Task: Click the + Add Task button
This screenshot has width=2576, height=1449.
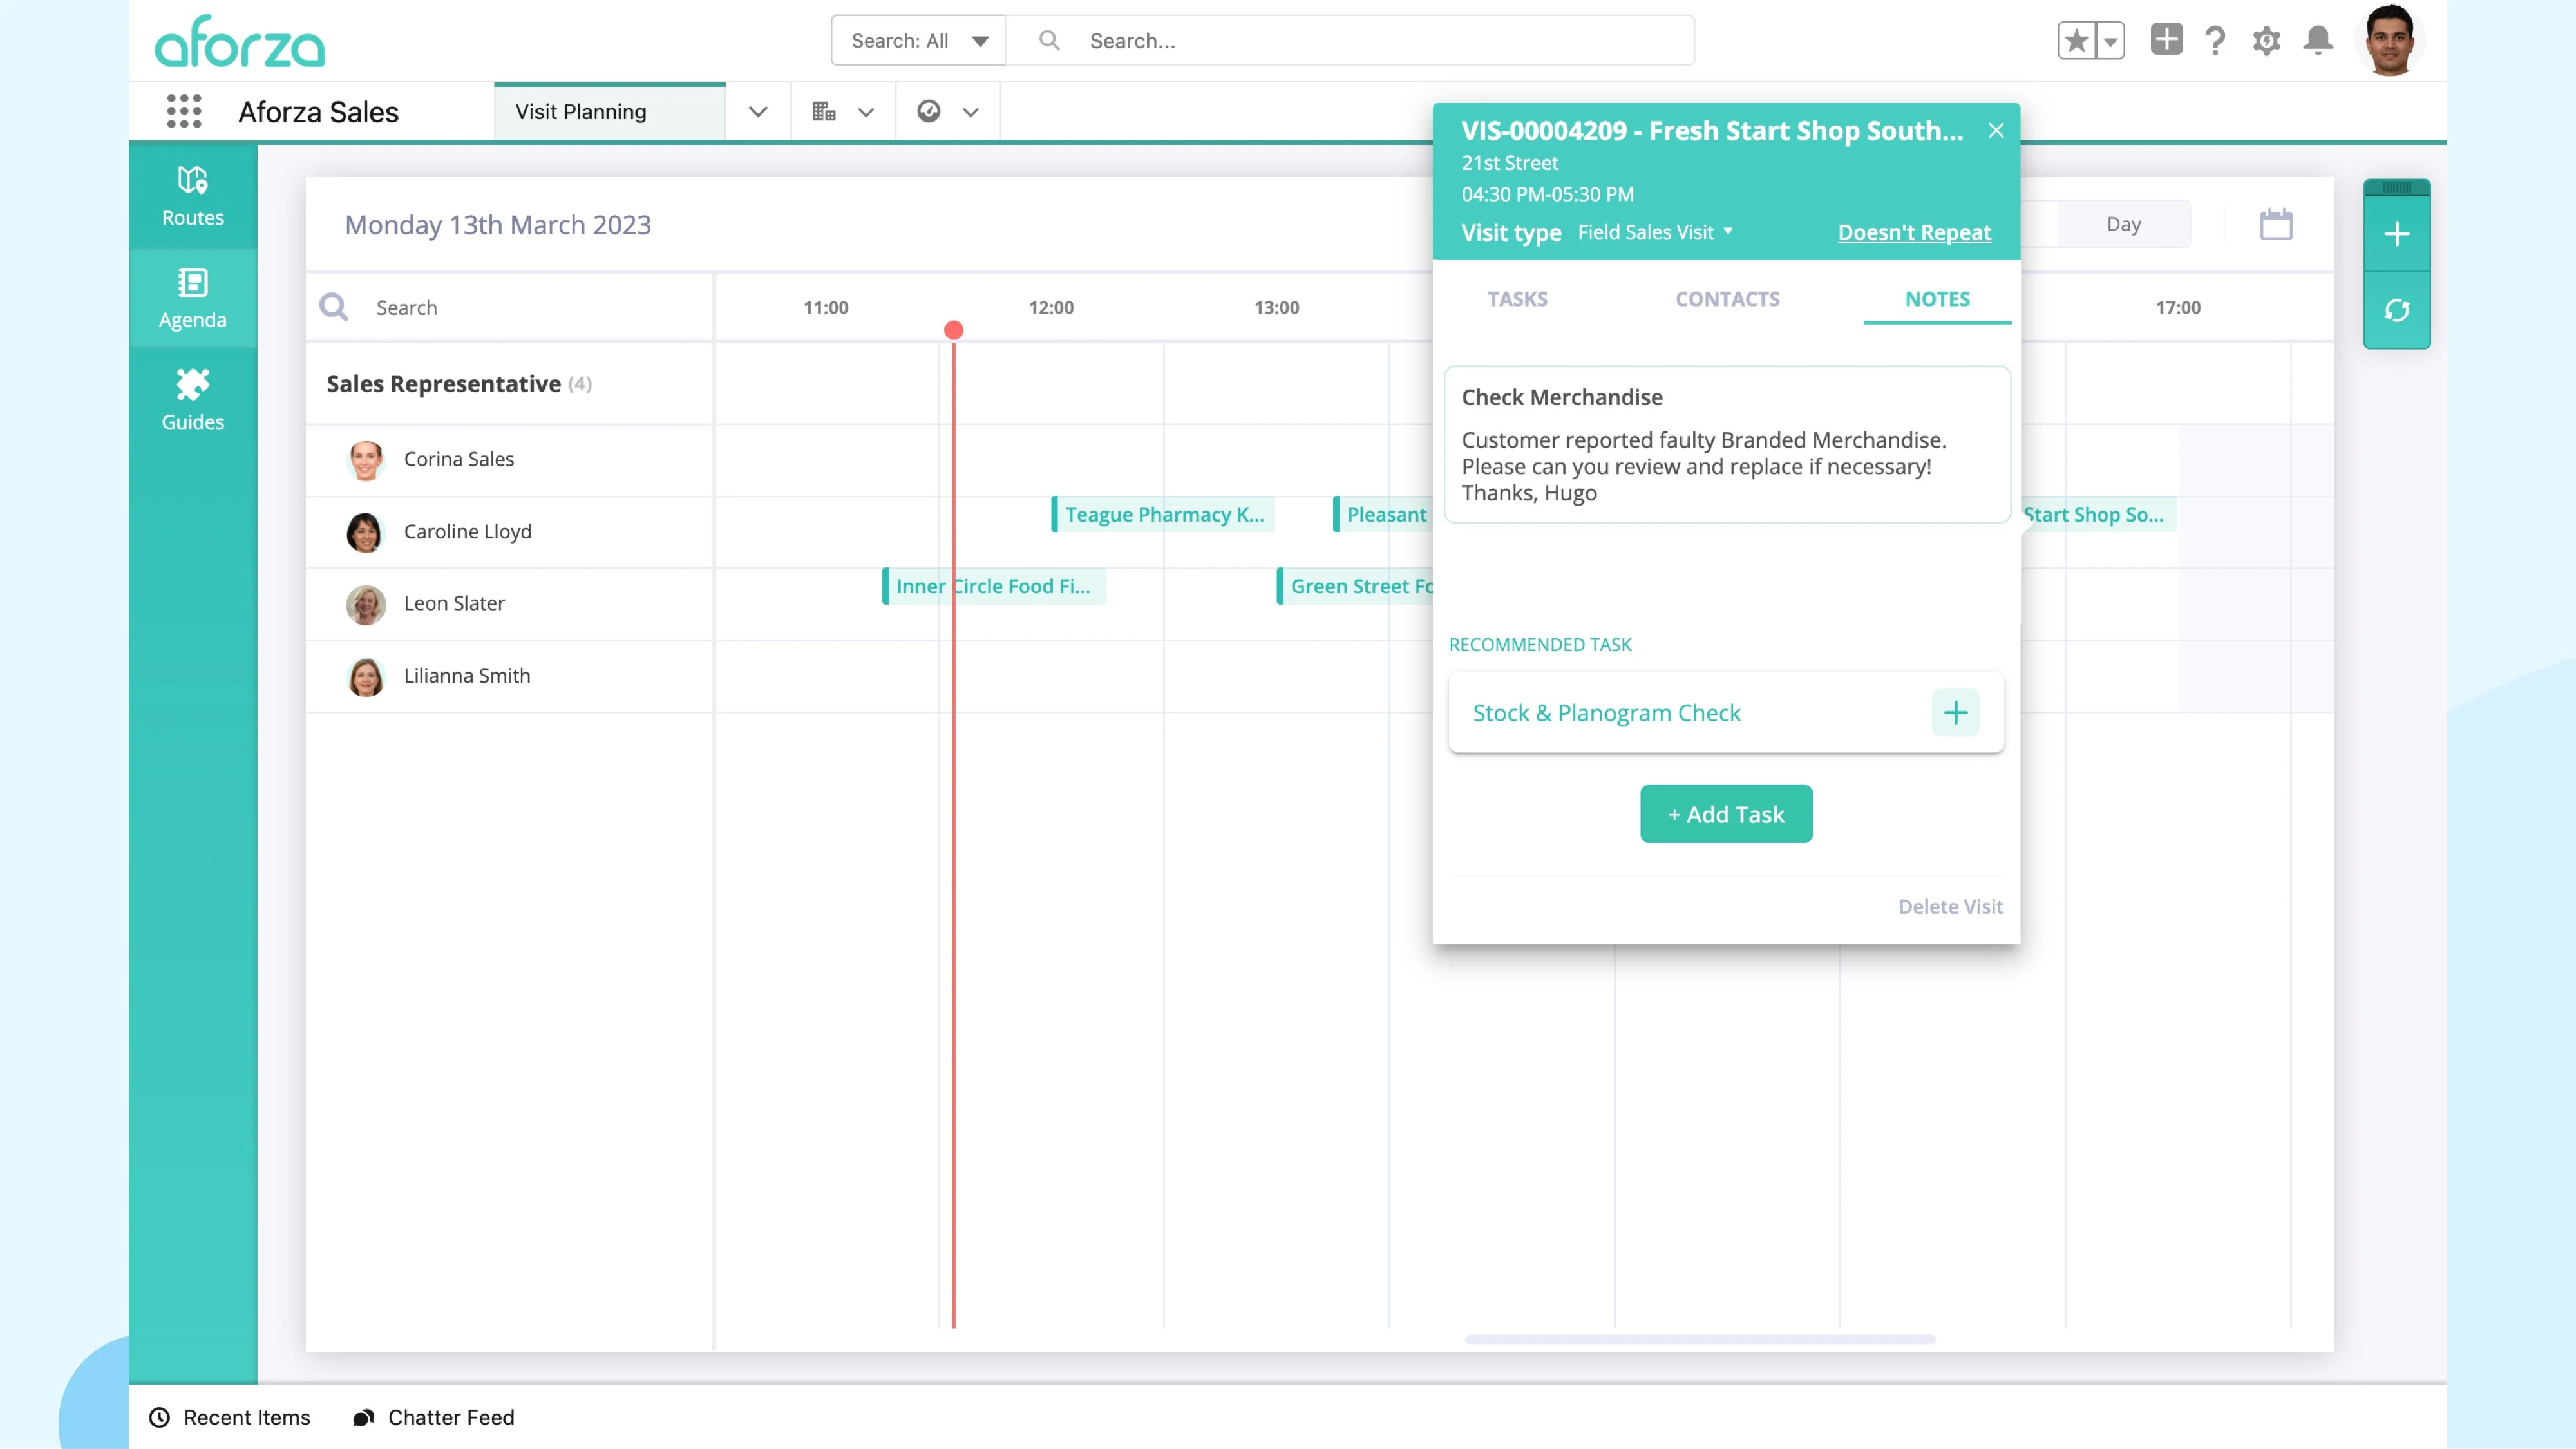Action: click(1726, 814)
